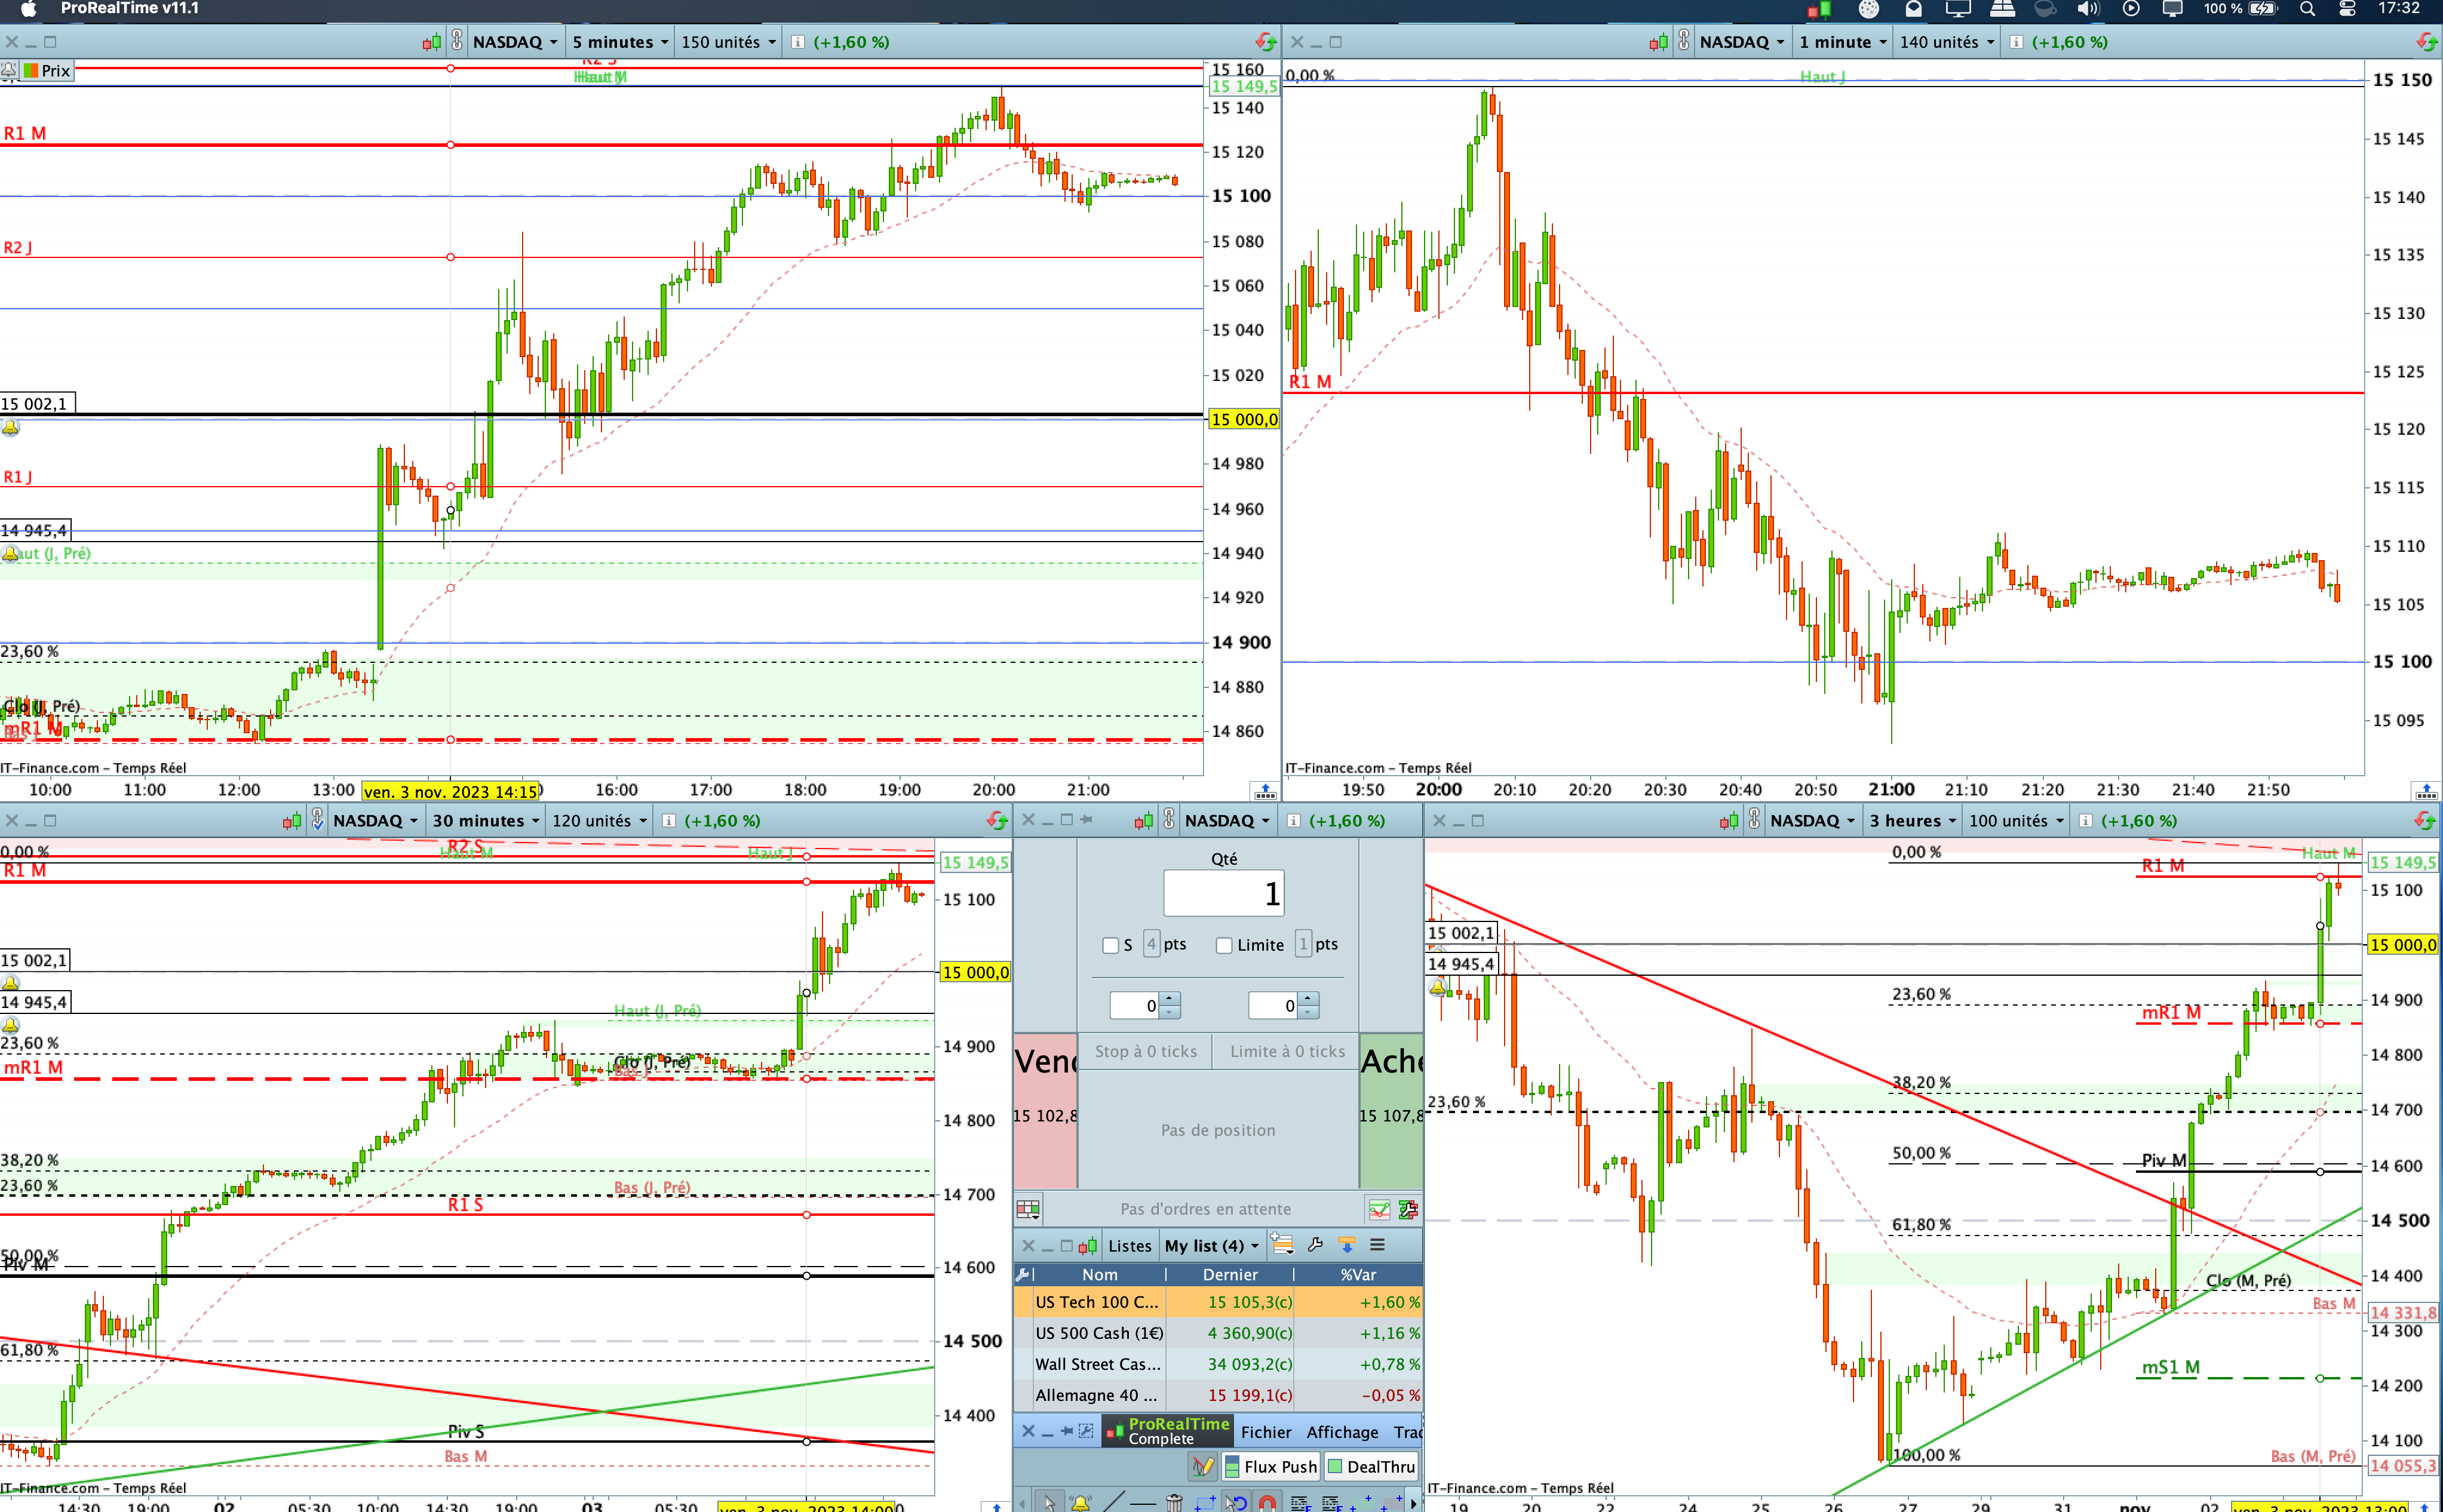
Task: Enable the S stop checkbox
Action: (1110, 945)
